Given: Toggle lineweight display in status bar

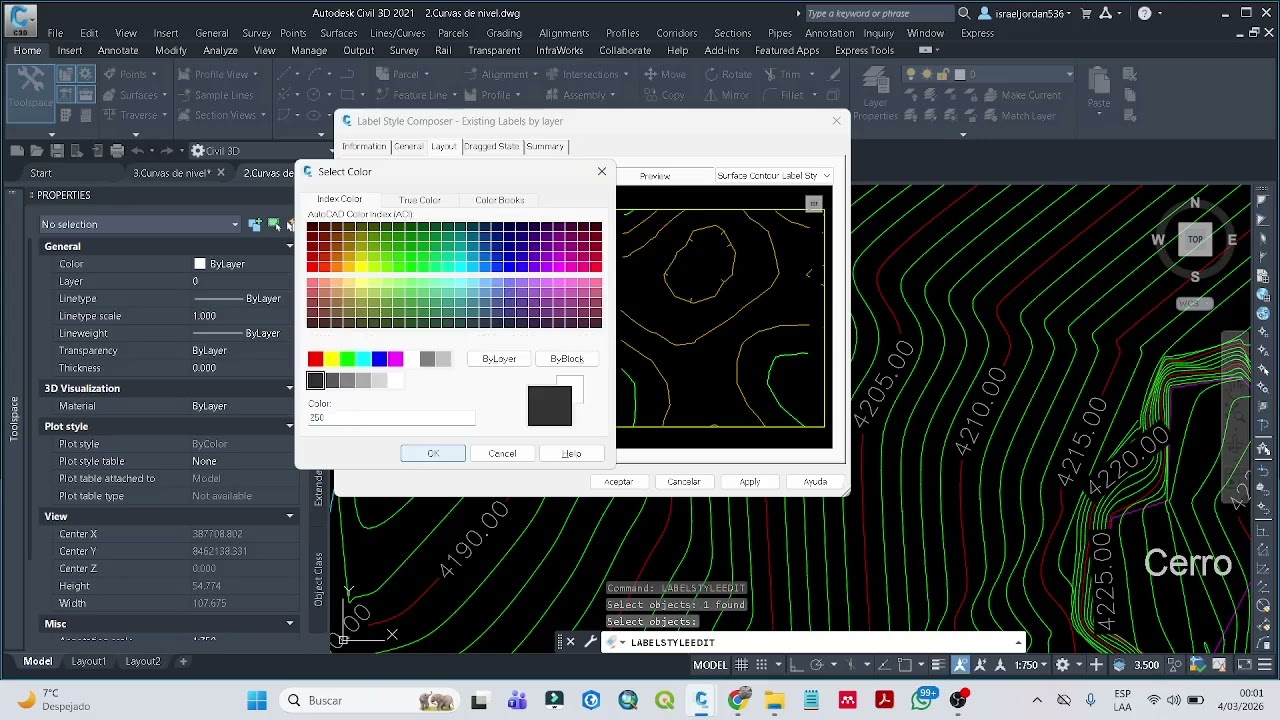Looking at the screenshot, I should [937, 664].
